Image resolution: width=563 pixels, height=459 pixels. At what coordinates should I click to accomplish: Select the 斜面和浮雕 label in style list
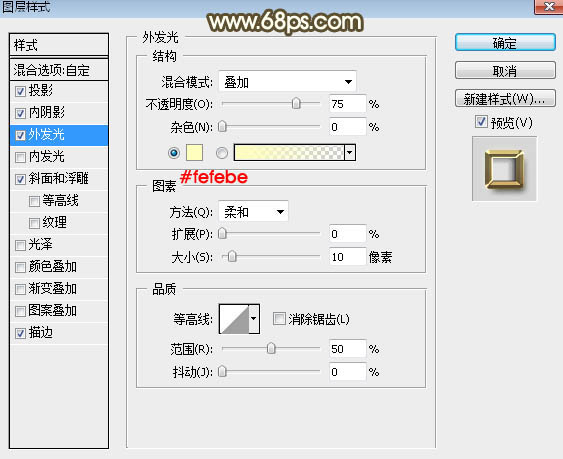point(59,178)
